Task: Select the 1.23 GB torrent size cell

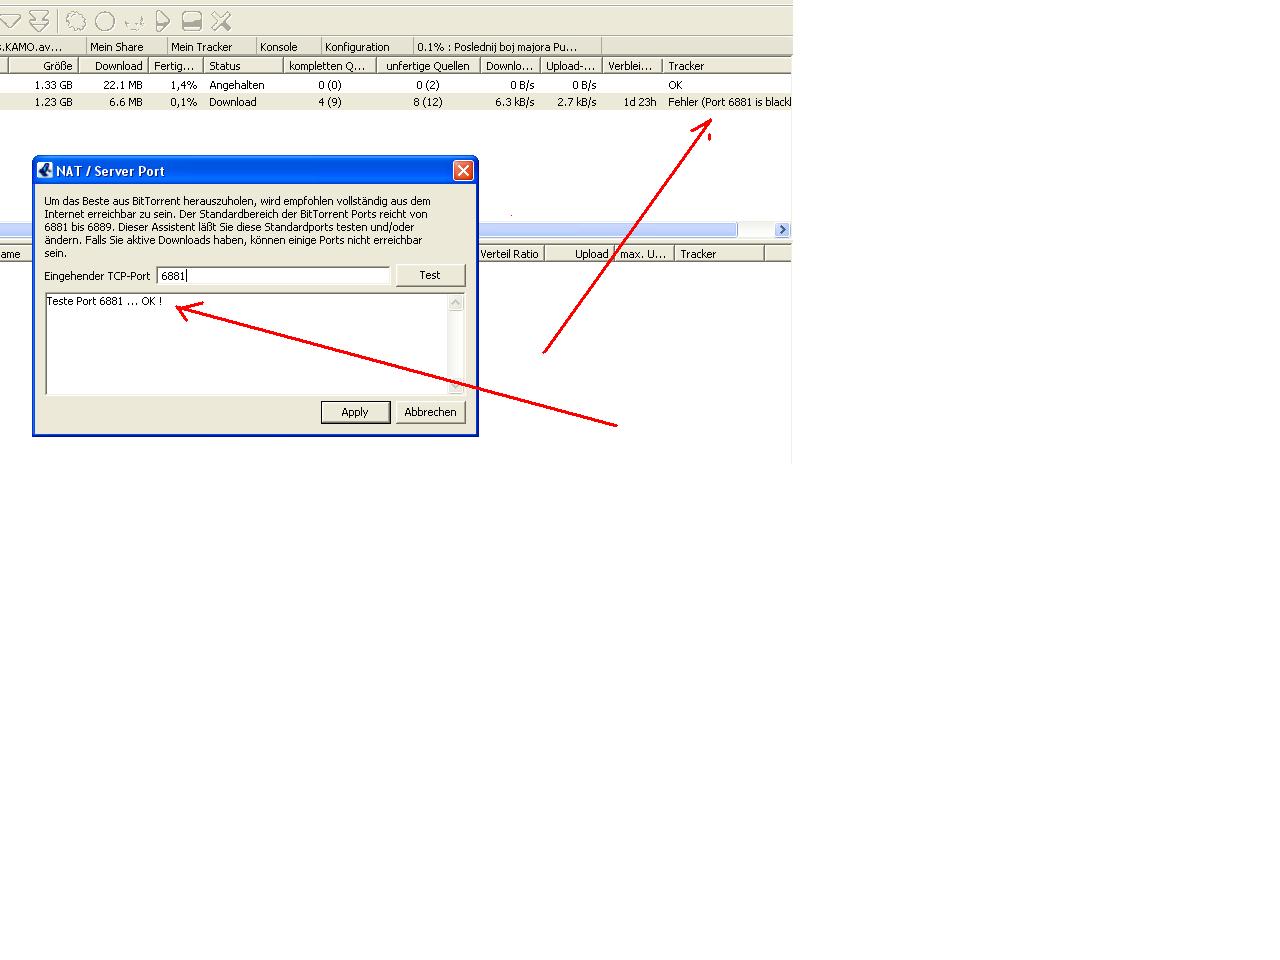Action: click(54, 102)
